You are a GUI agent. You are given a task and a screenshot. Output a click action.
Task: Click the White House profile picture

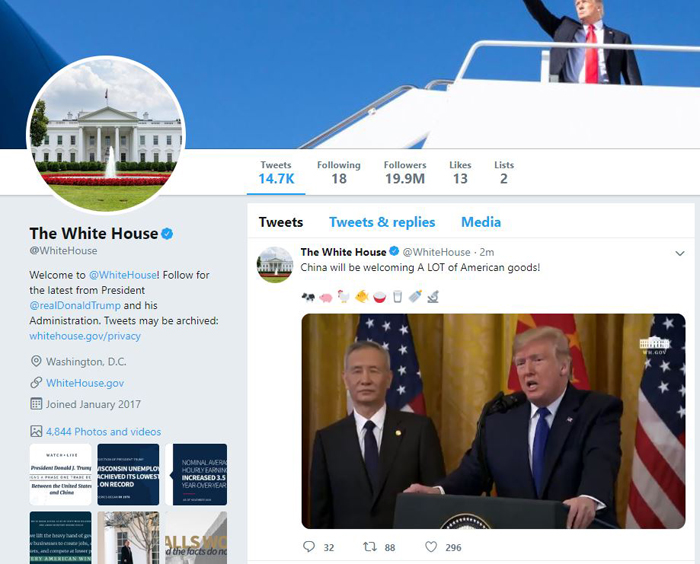[106, 134]
